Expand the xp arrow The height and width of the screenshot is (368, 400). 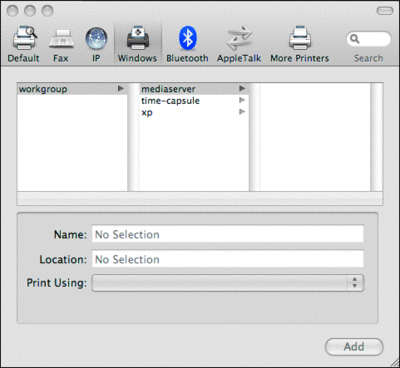[x=242, y=112]
